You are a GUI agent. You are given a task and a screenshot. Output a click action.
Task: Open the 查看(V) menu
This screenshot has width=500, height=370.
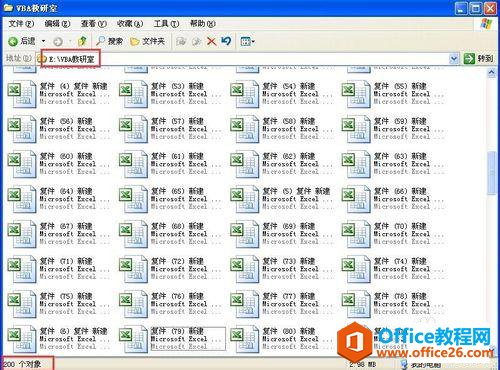(x=94, y=24)
